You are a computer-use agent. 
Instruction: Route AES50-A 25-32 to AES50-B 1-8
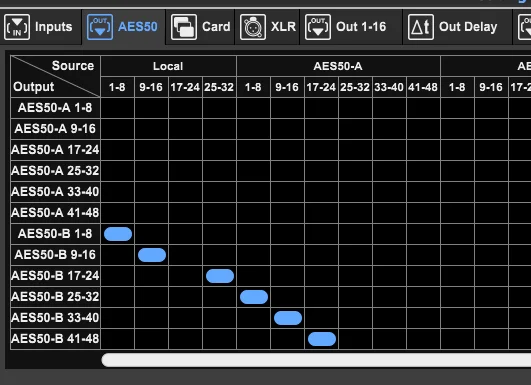click(x=356, y=234)
